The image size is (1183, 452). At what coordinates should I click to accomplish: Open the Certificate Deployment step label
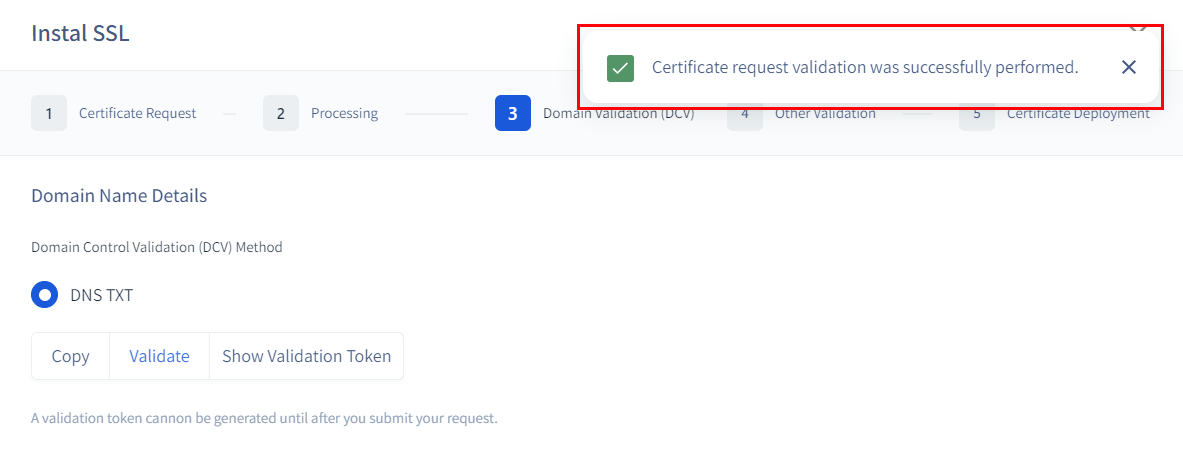1078,115
